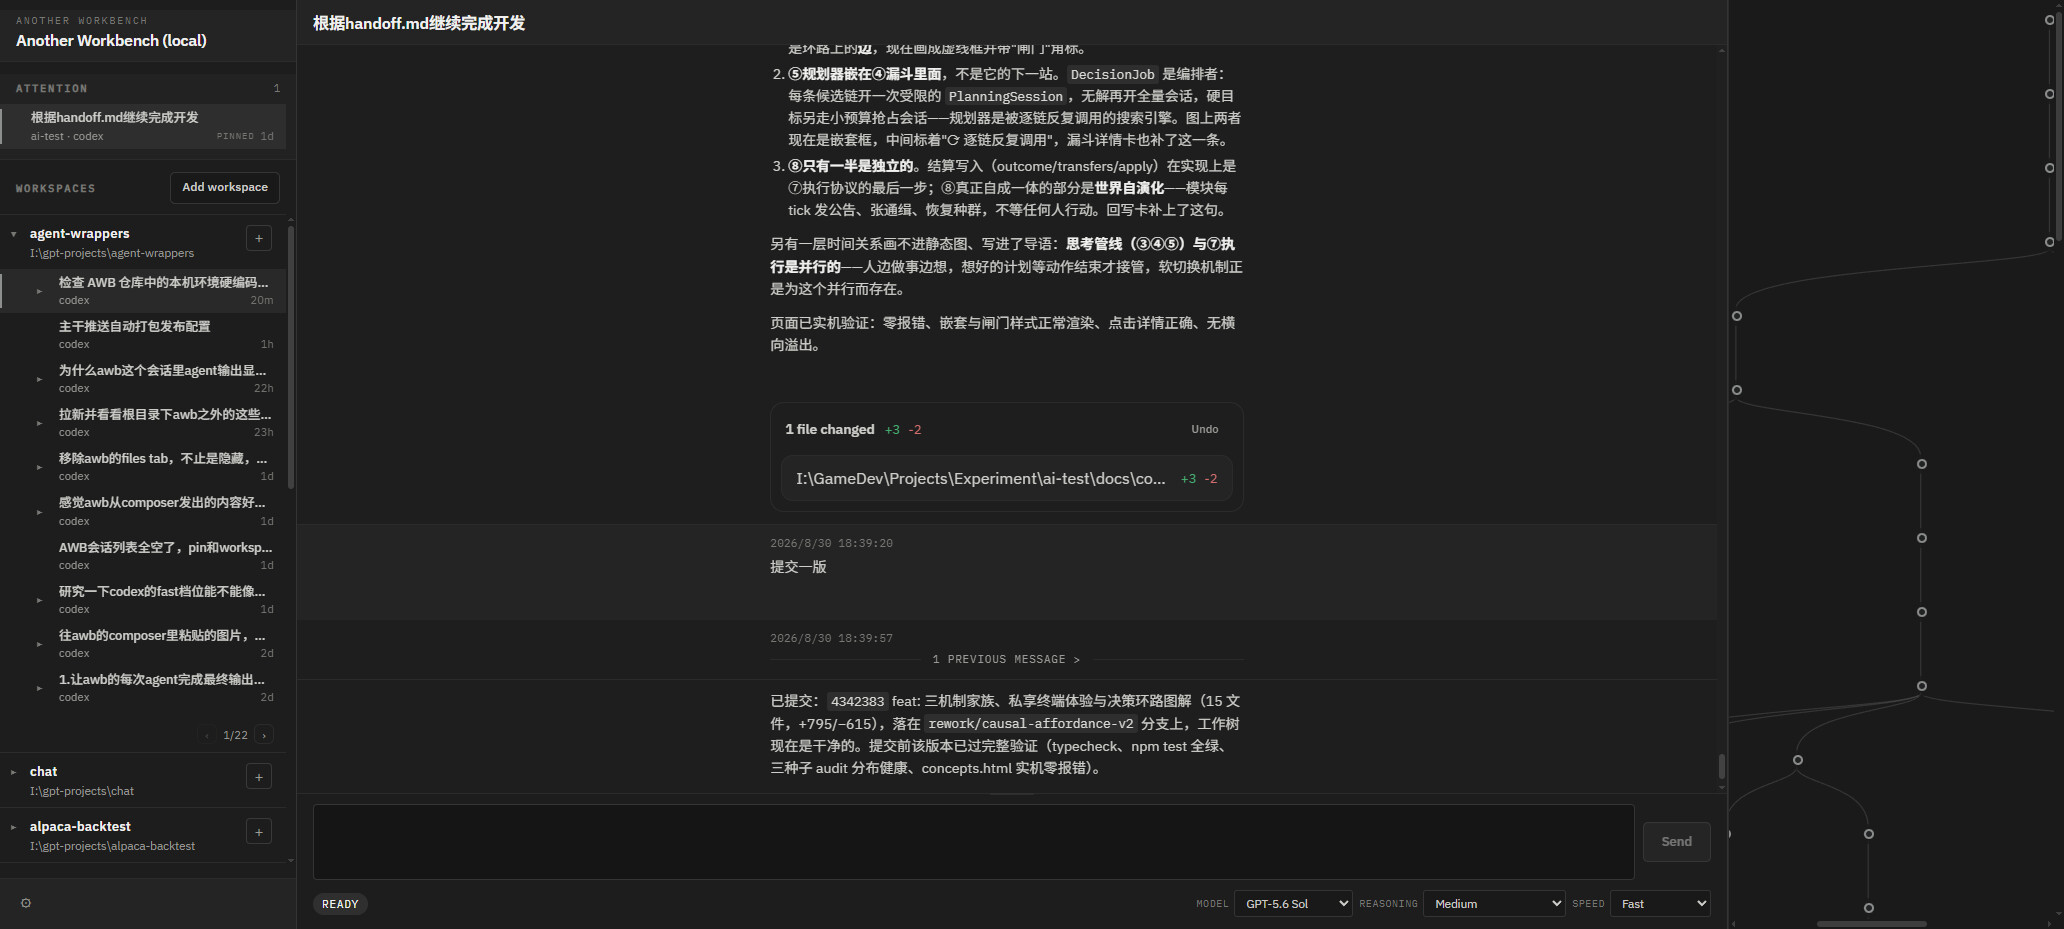This screenshot has height=929, width=2064.
Task: Expand the session 拉新并看看根目录下awb之外的
Action: pyautogui.click(x=39, y=423)
